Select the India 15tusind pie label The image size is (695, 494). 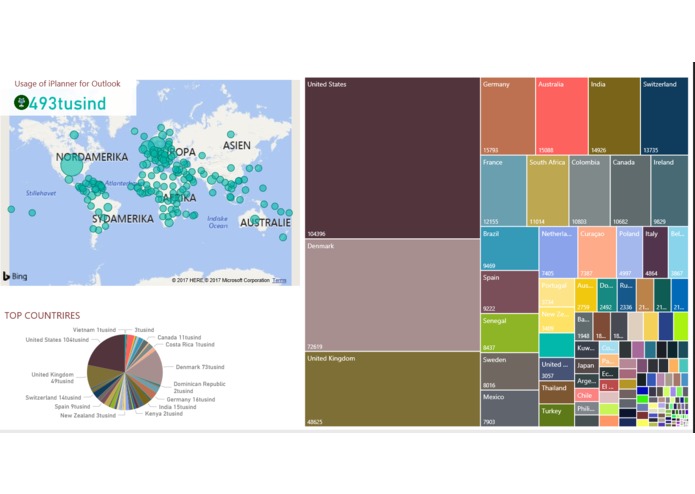(x=177, y=407)
